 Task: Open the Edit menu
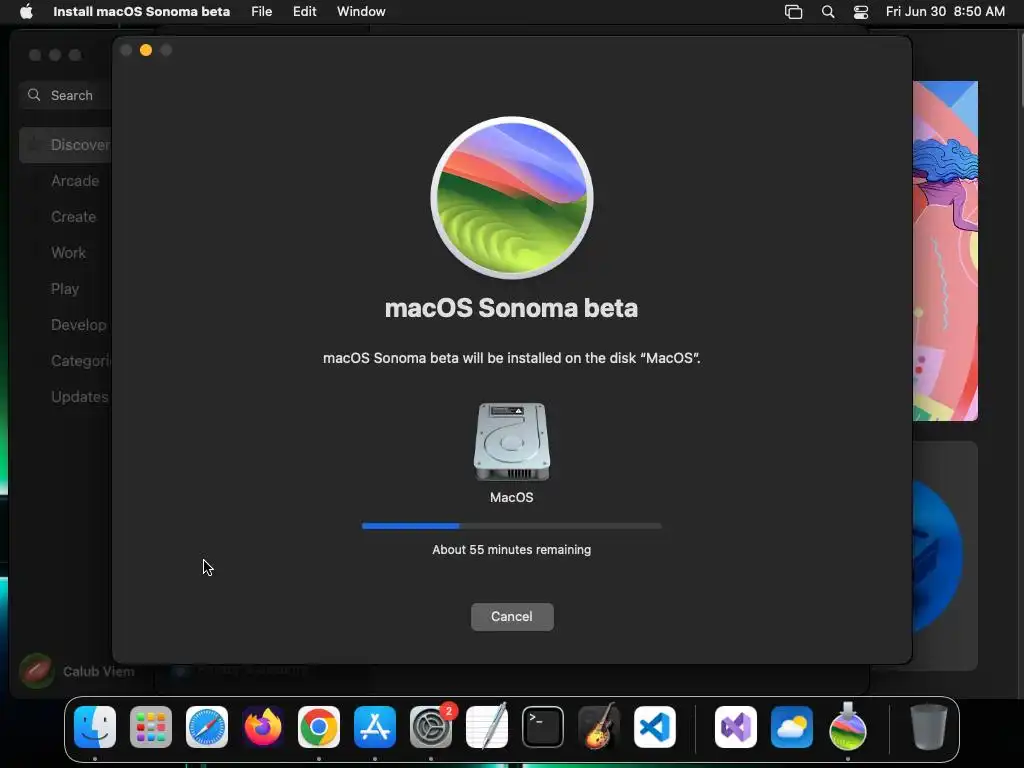pyautogui.click(x=304, y=11)
